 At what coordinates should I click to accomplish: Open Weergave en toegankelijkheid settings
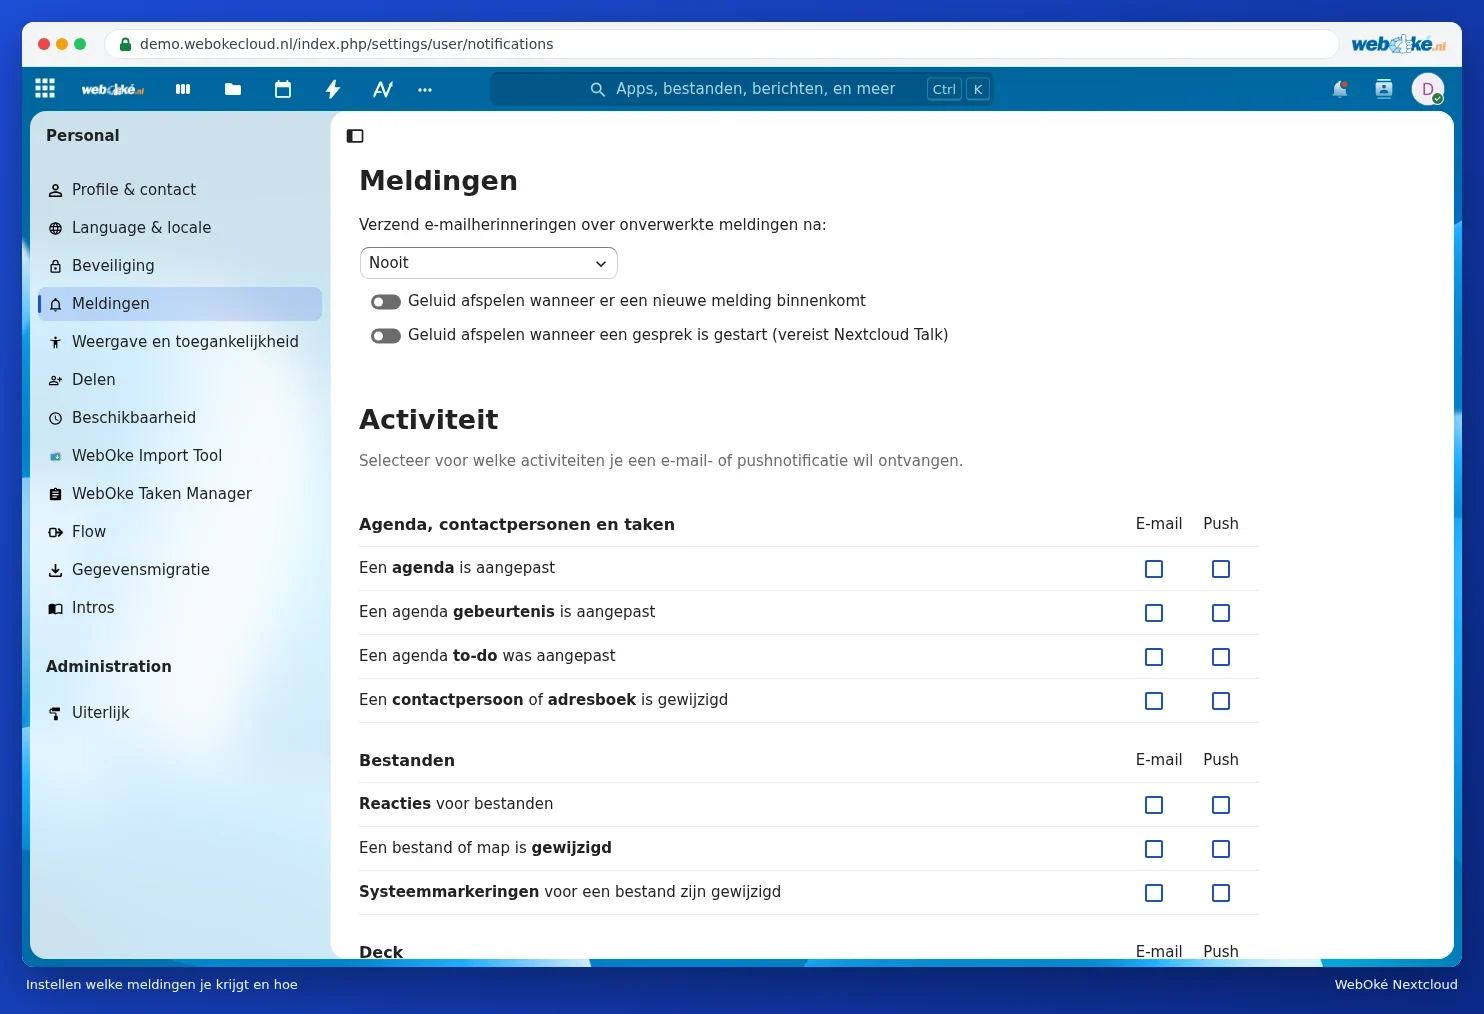(180, 342)
